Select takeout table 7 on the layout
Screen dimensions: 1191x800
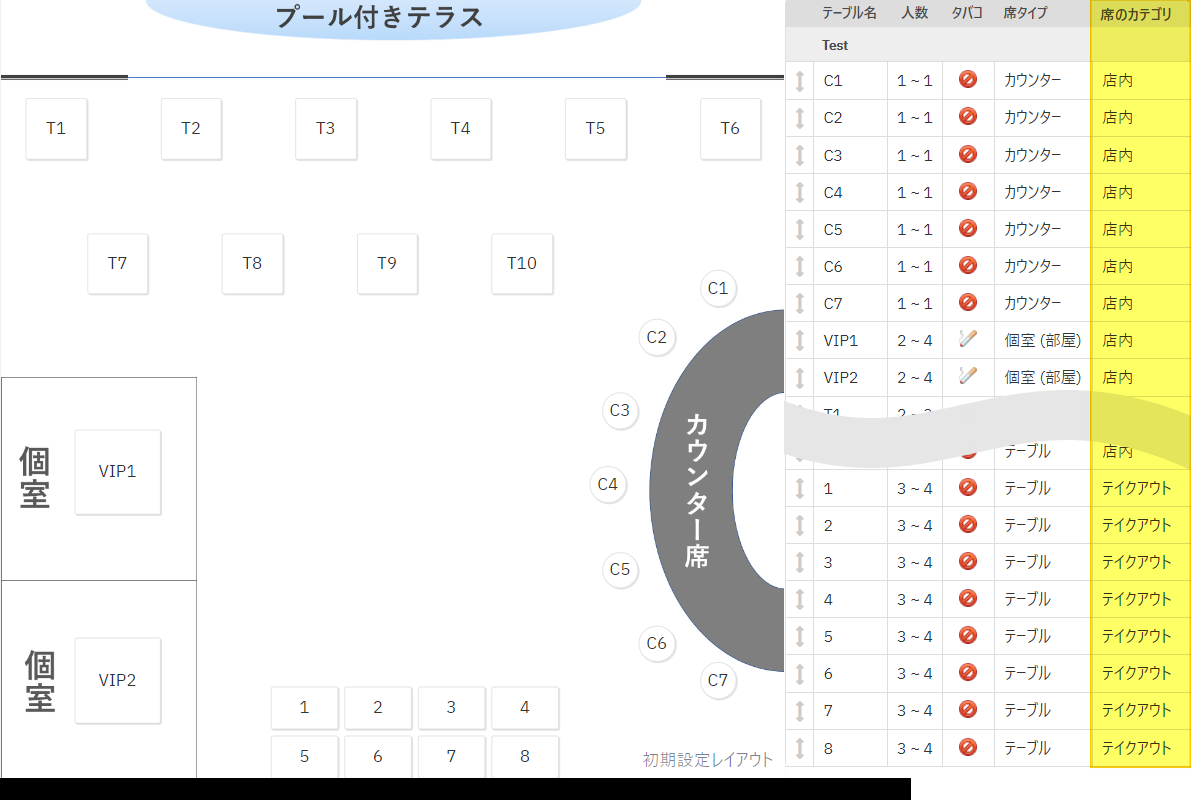[451, 756]
